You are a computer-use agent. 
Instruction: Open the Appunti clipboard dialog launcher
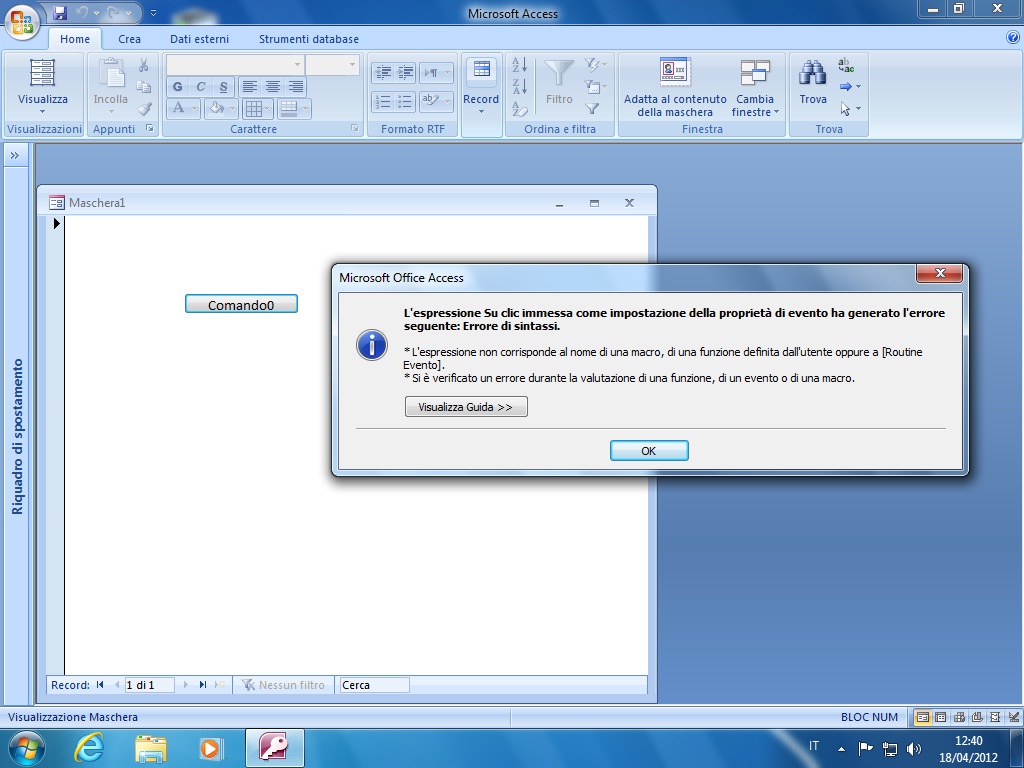[150, 129]
